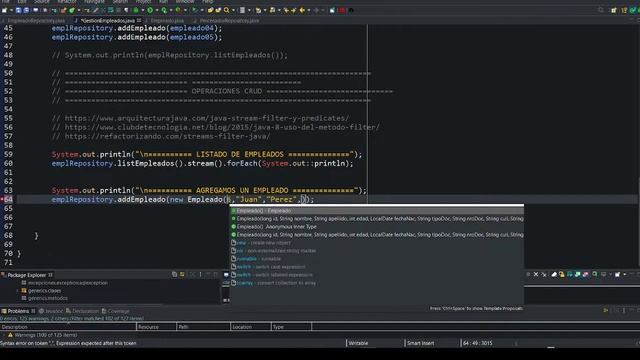
Task: Click the Location column header
Action: pos(251,327)
